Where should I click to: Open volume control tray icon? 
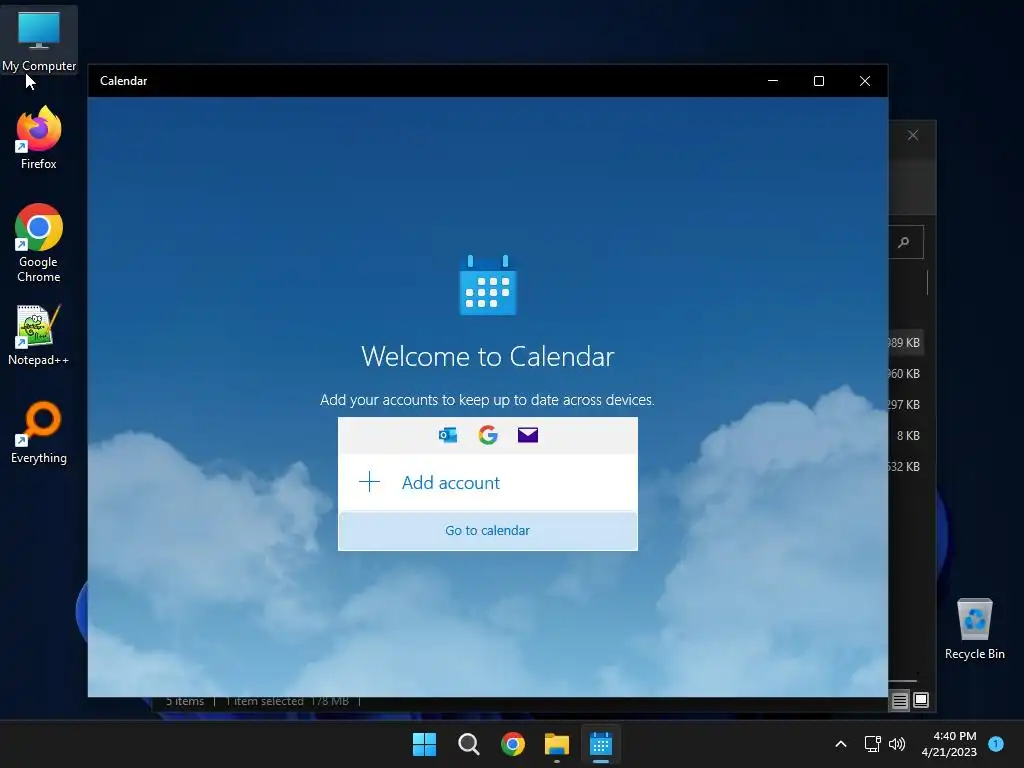coord(897,744)
